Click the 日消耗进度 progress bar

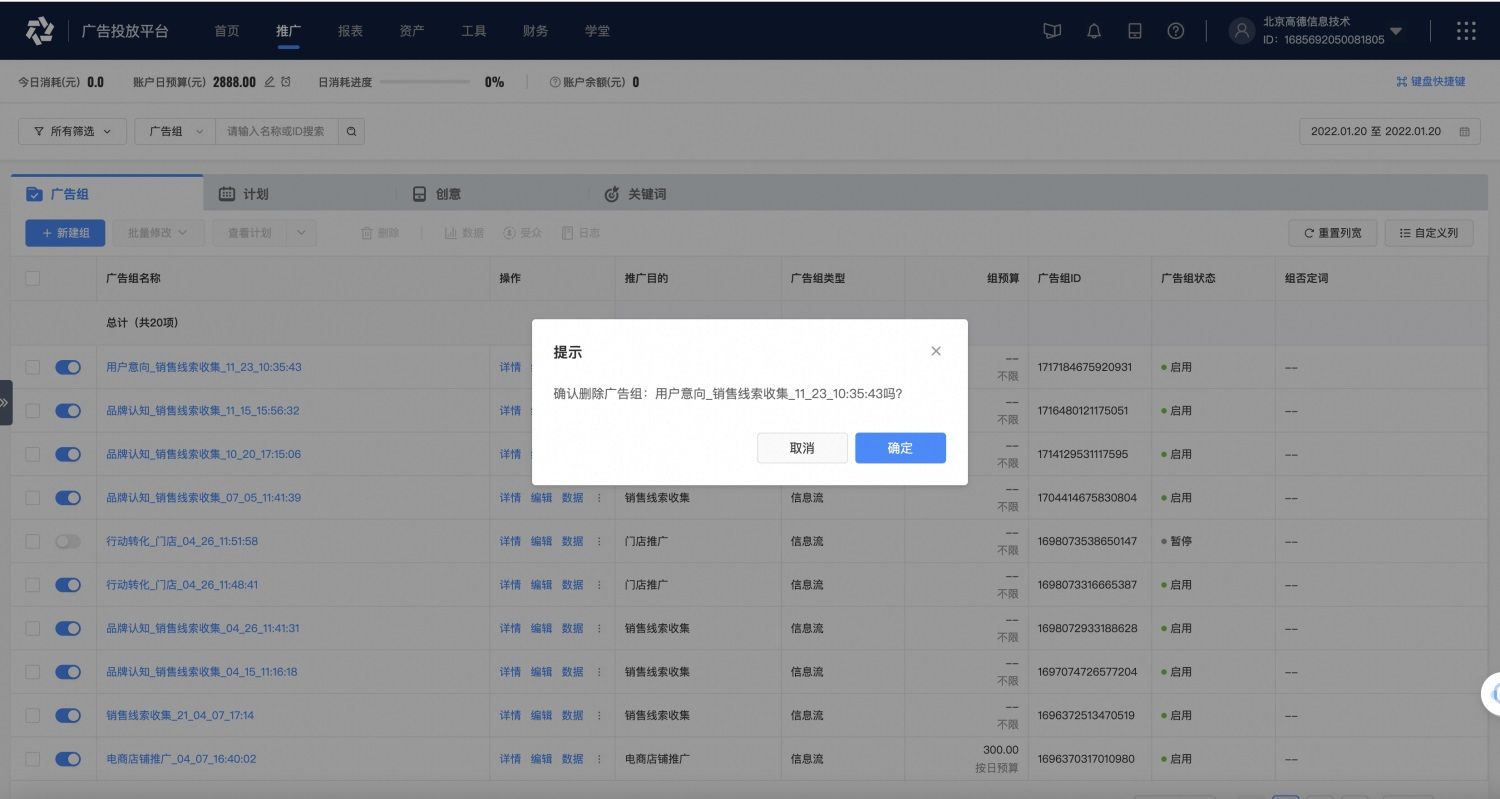tap(425, 82)
